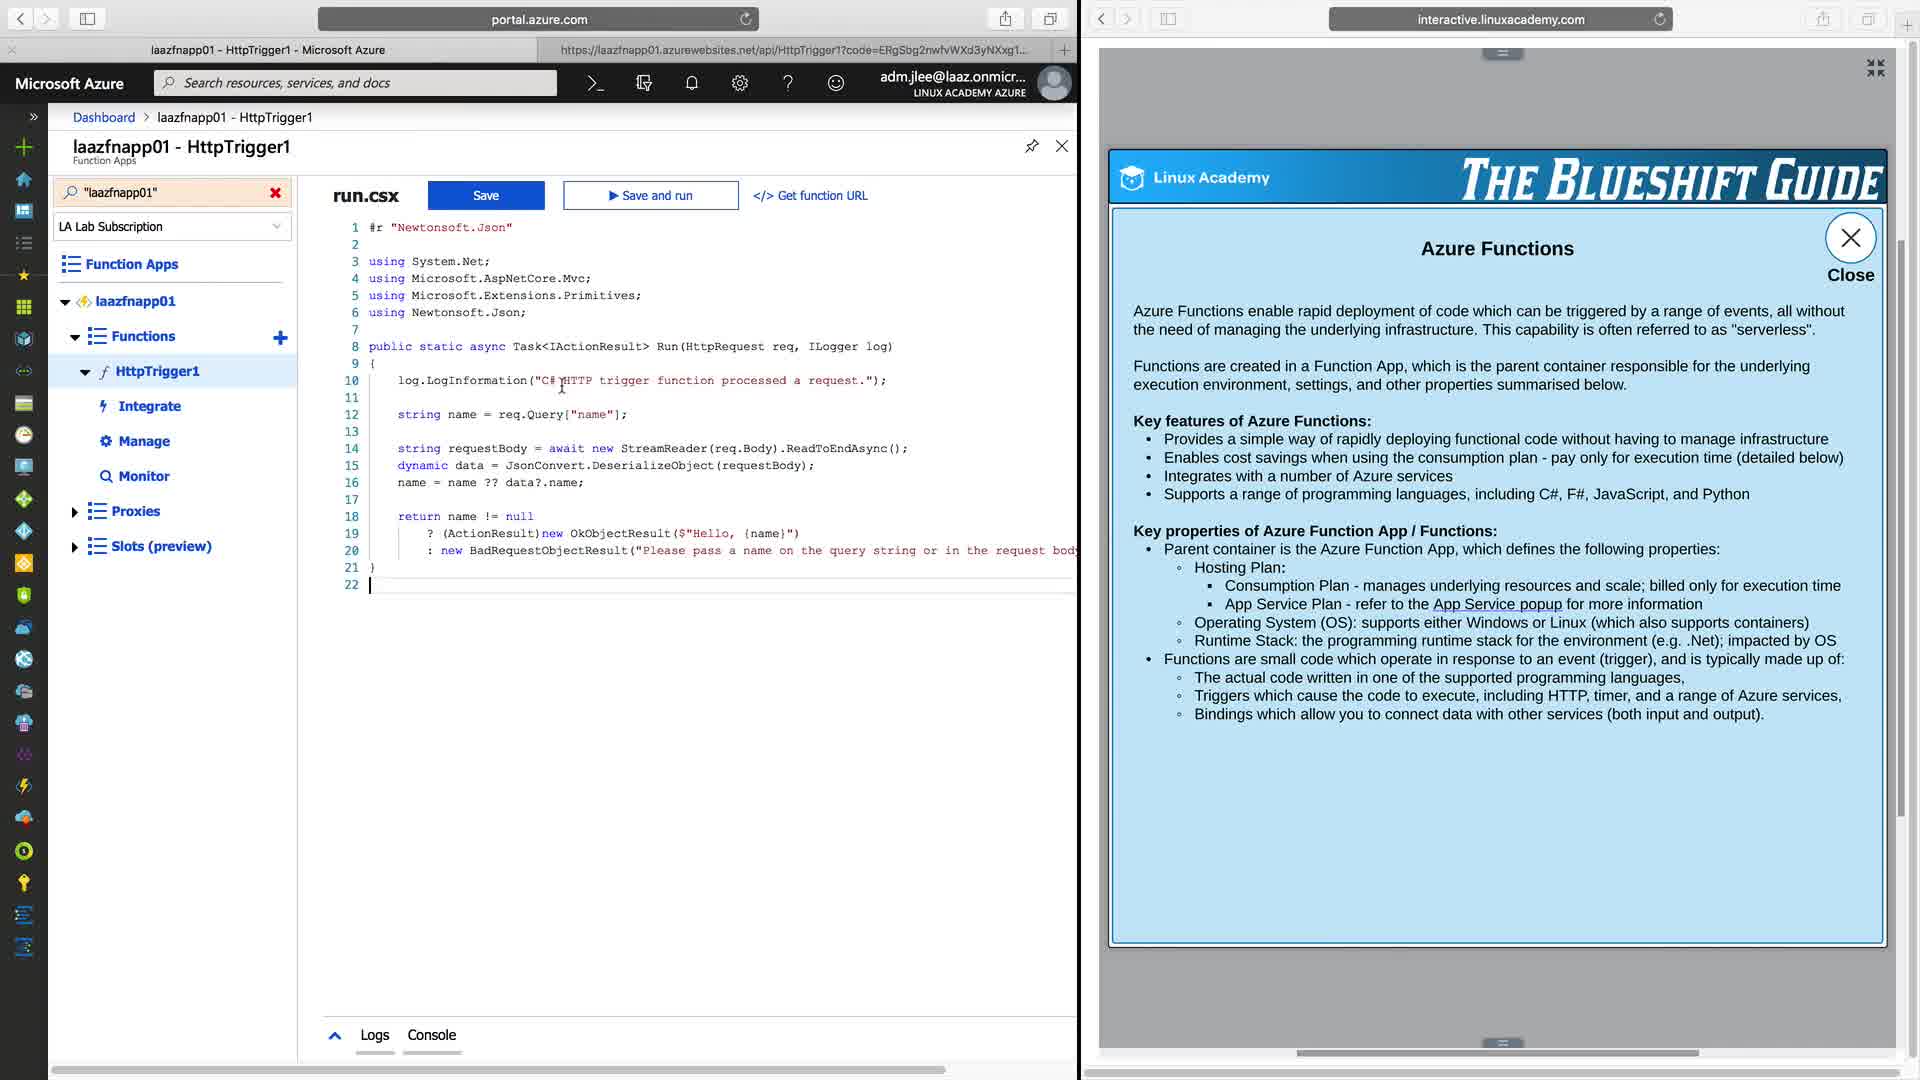1920x1080 pixels.
Task: Open portal settings gear icon
Action: pos(739,83)
